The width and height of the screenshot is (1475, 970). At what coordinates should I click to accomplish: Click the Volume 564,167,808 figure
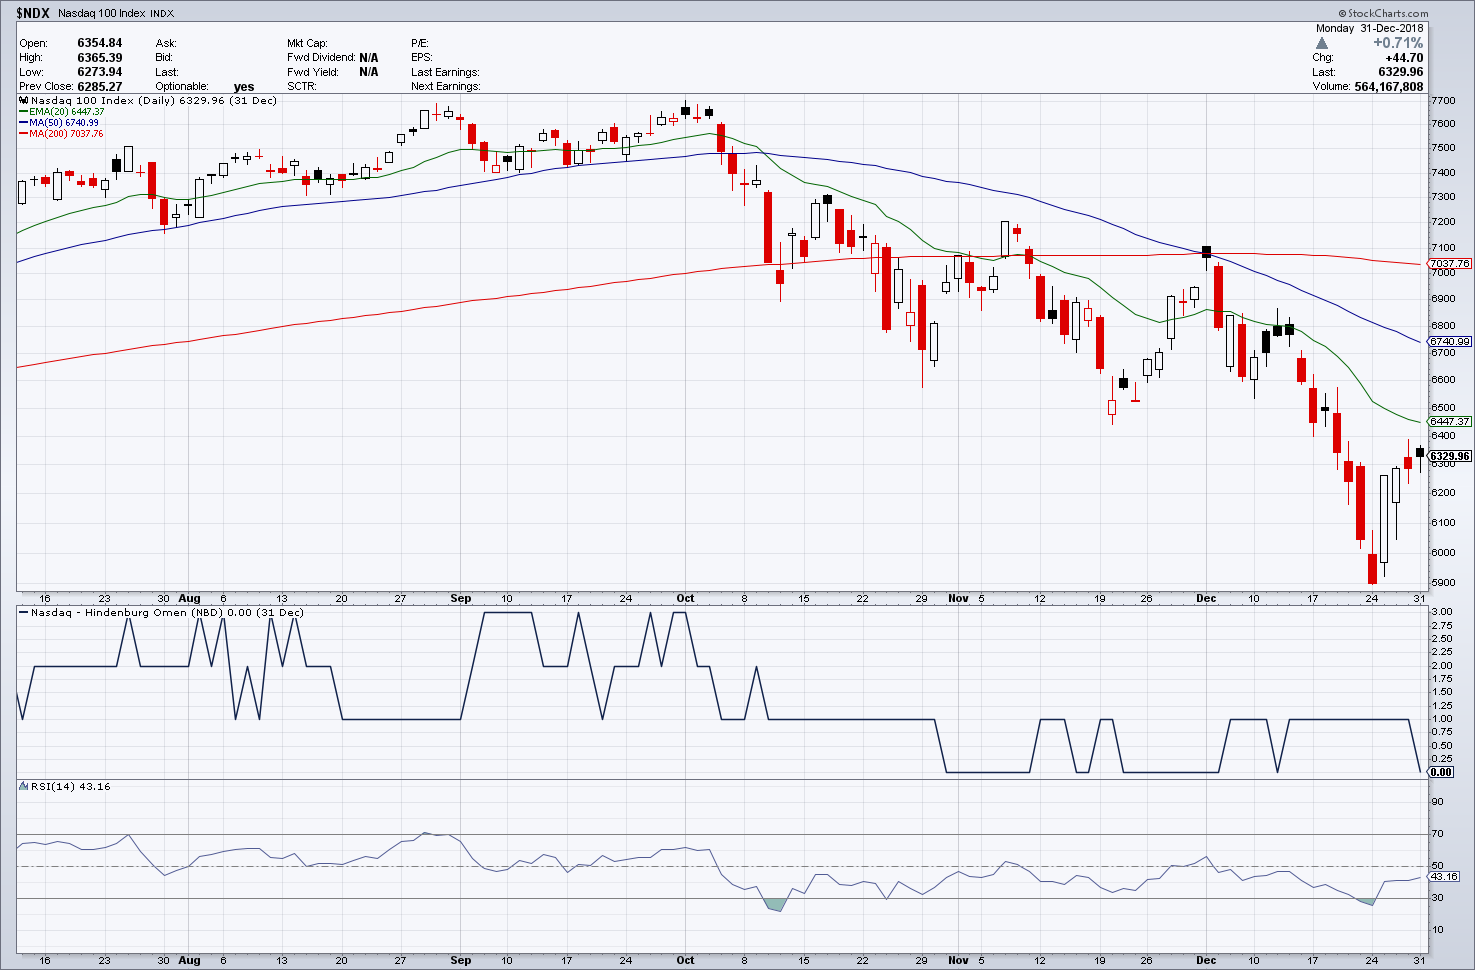1389,87
